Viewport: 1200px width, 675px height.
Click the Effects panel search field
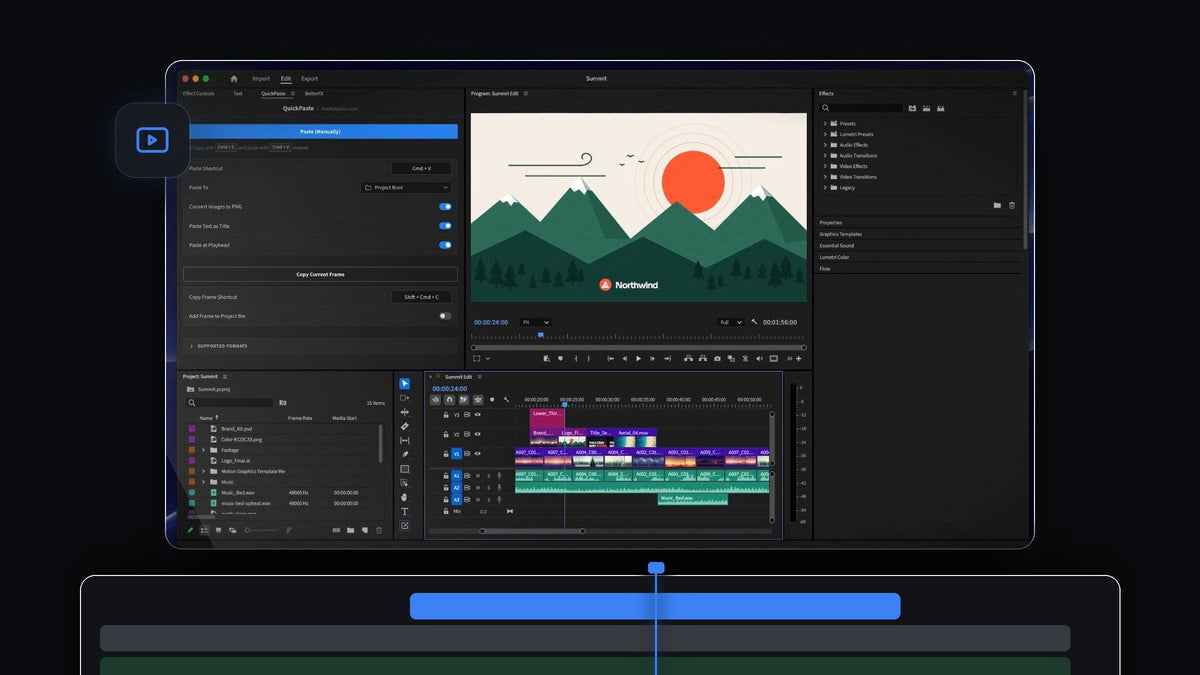point(861,108)
